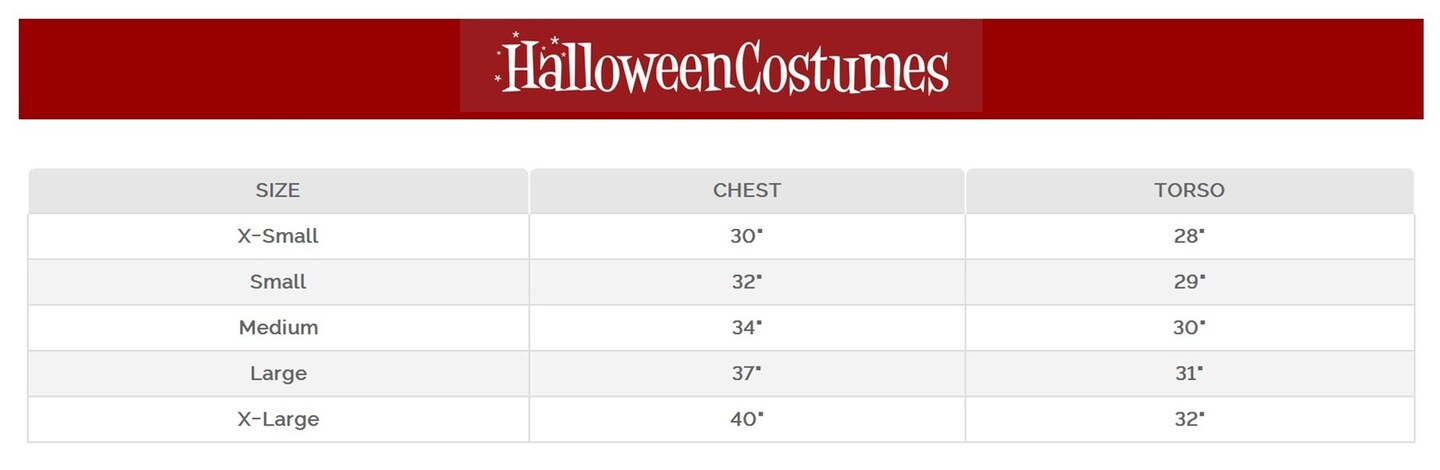Click the 32" chest measurement for Small
This screenshot has height=470, width=1440.
pos(746,282)
